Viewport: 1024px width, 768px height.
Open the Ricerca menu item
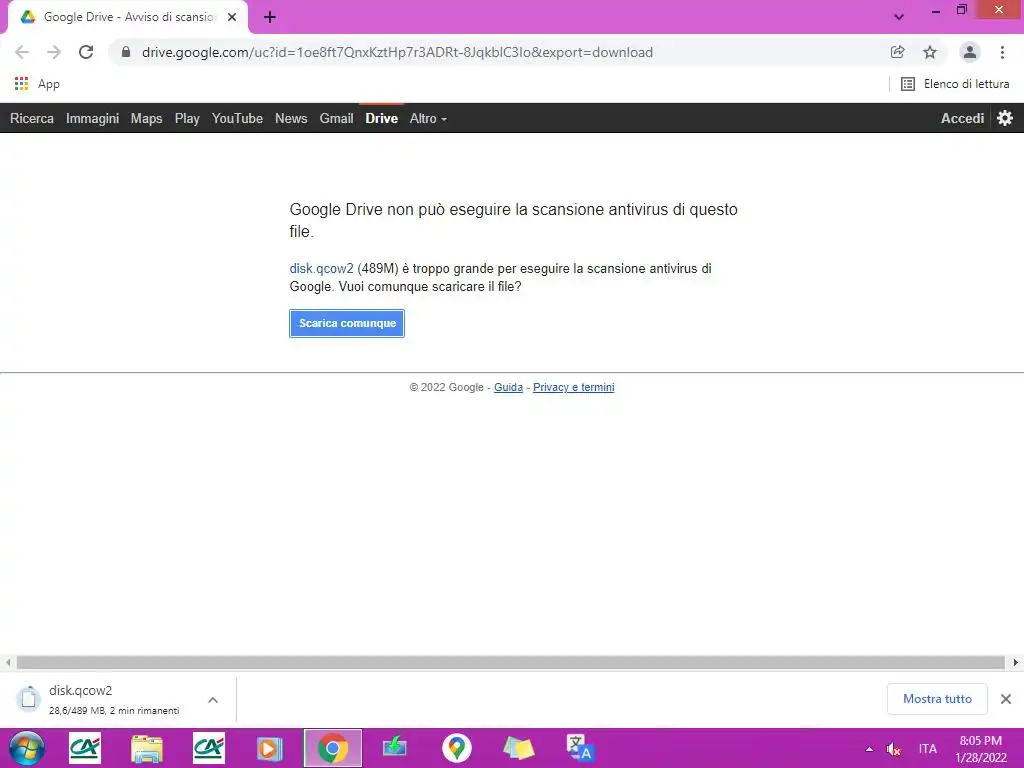(x=31, y=118)
